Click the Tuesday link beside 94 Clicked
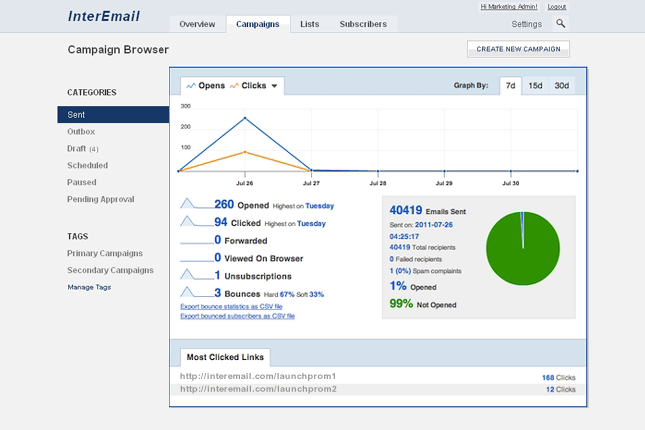The height and width of the screenshot is (430, 645). point(311,223)
